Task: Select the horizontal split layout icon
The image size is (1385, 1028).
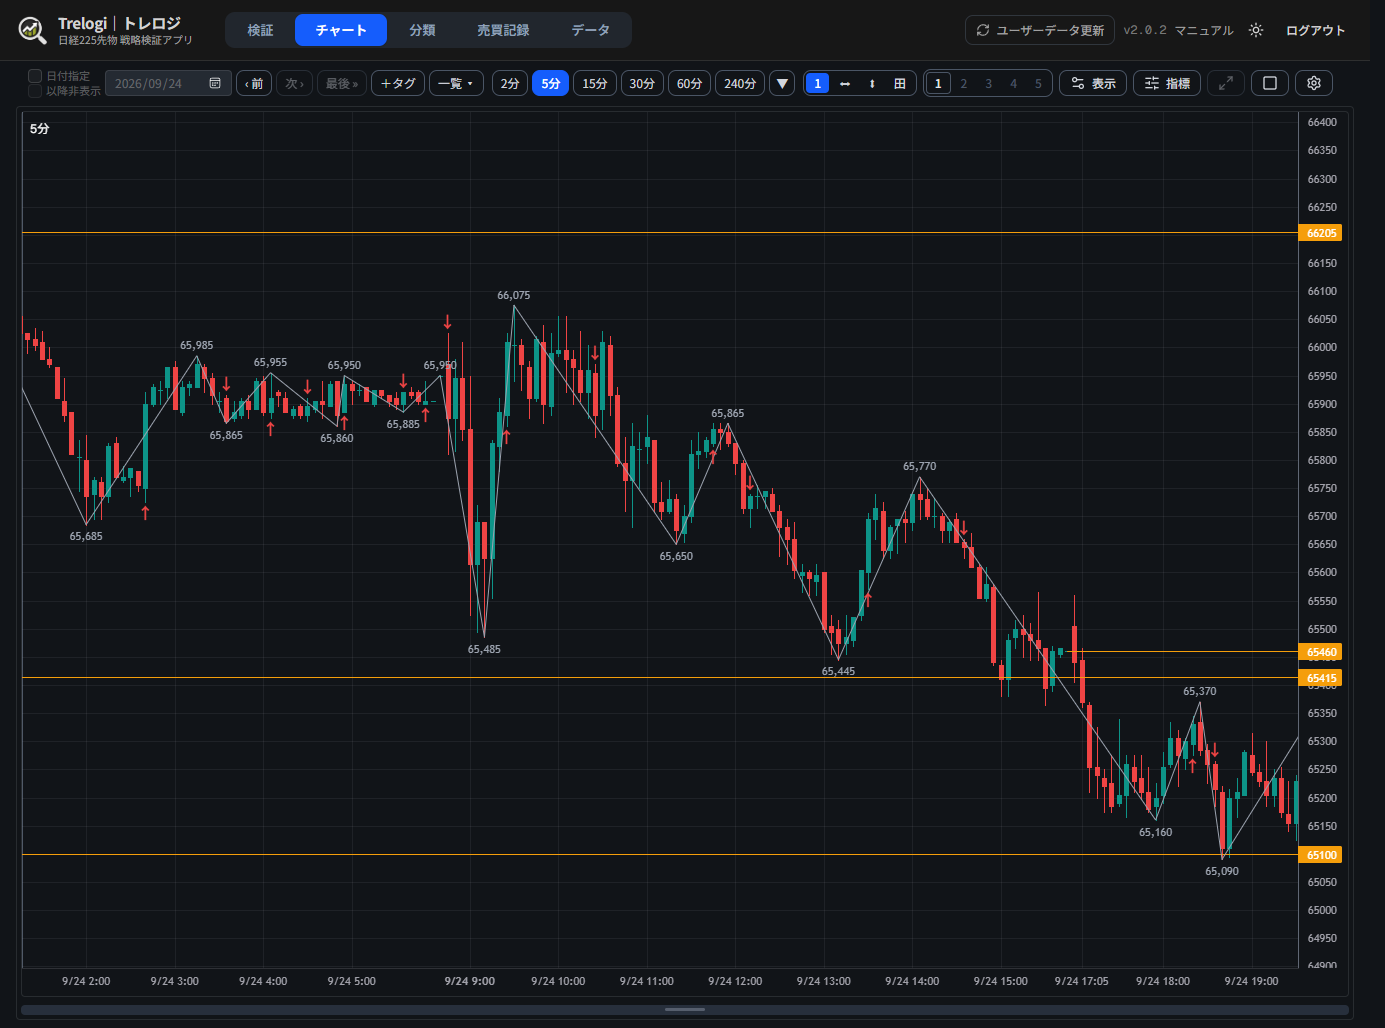Action: (845, 83)
